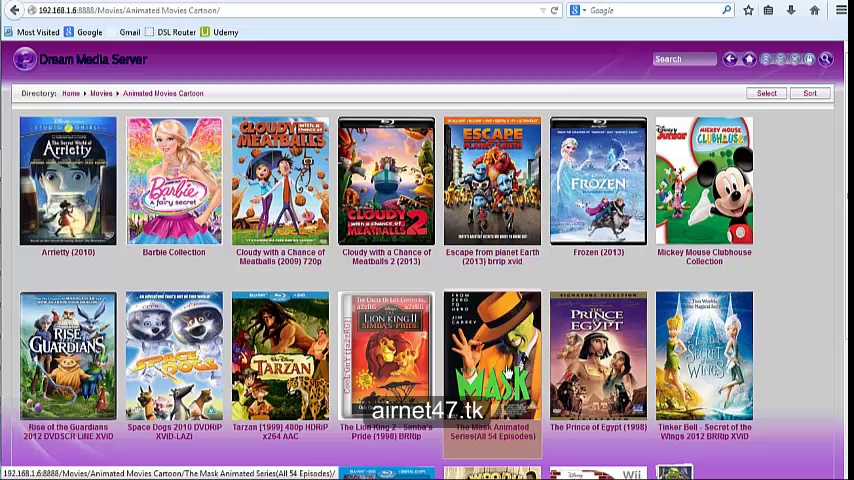Screen dimensions: 854x480
Task: Click the padlock round icon
Action: point(810,59)
